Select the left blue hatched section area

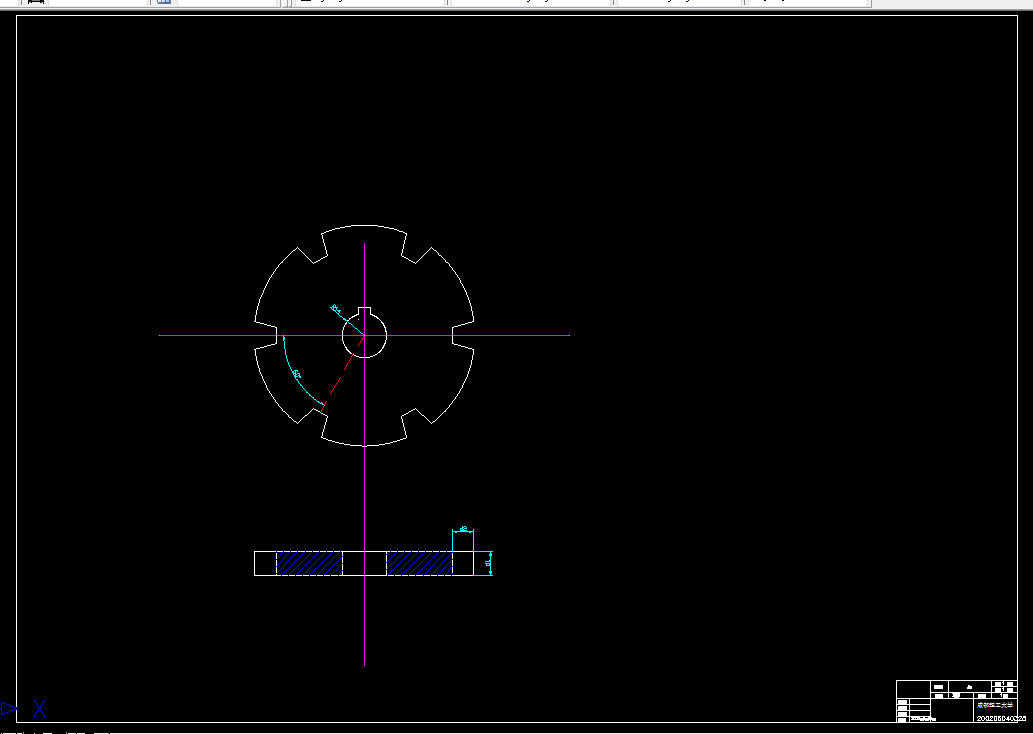click(309, 563)
